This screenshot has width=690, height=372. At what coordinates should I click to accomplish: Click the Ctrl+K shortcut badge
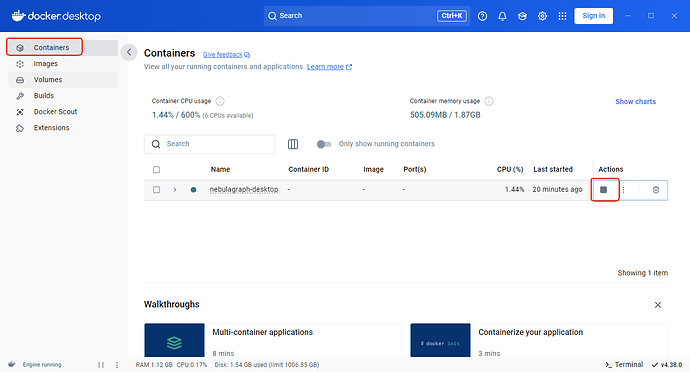pyautogui.click(x=451, y=16)
